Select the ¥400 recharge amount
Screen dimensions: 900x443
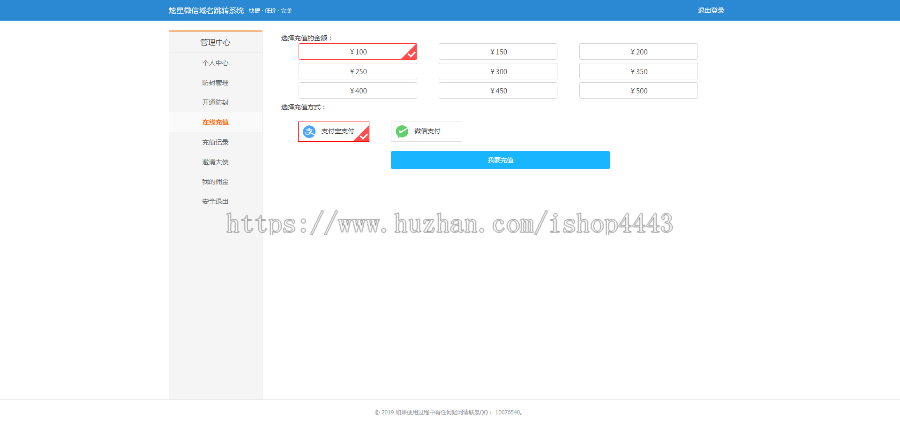point(358,91)
